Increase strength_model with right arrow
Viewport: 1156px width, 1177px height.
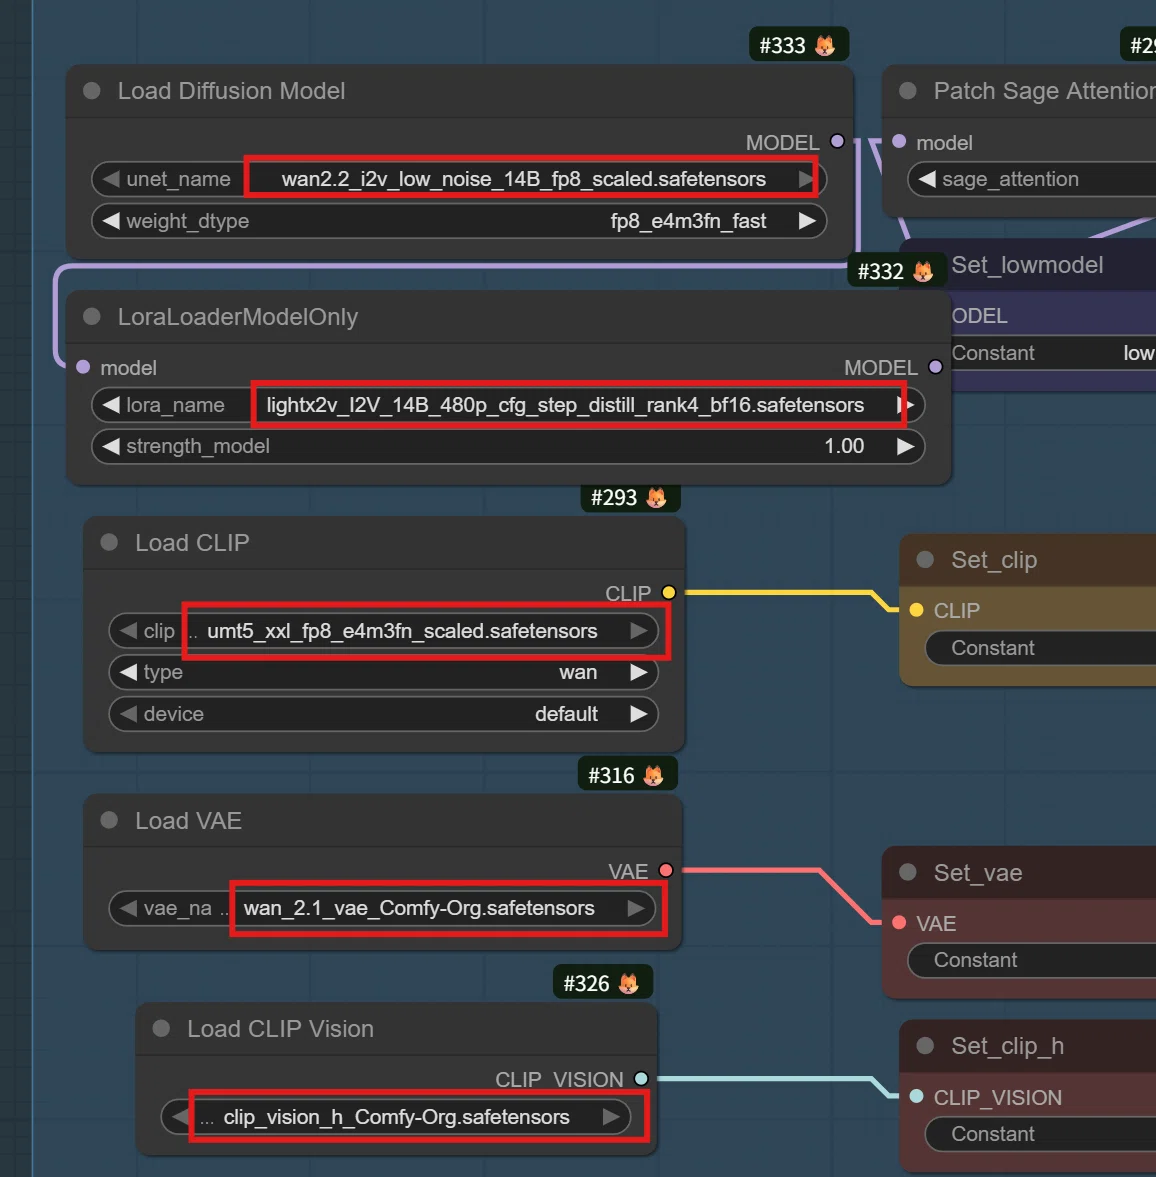click(906, 446)
